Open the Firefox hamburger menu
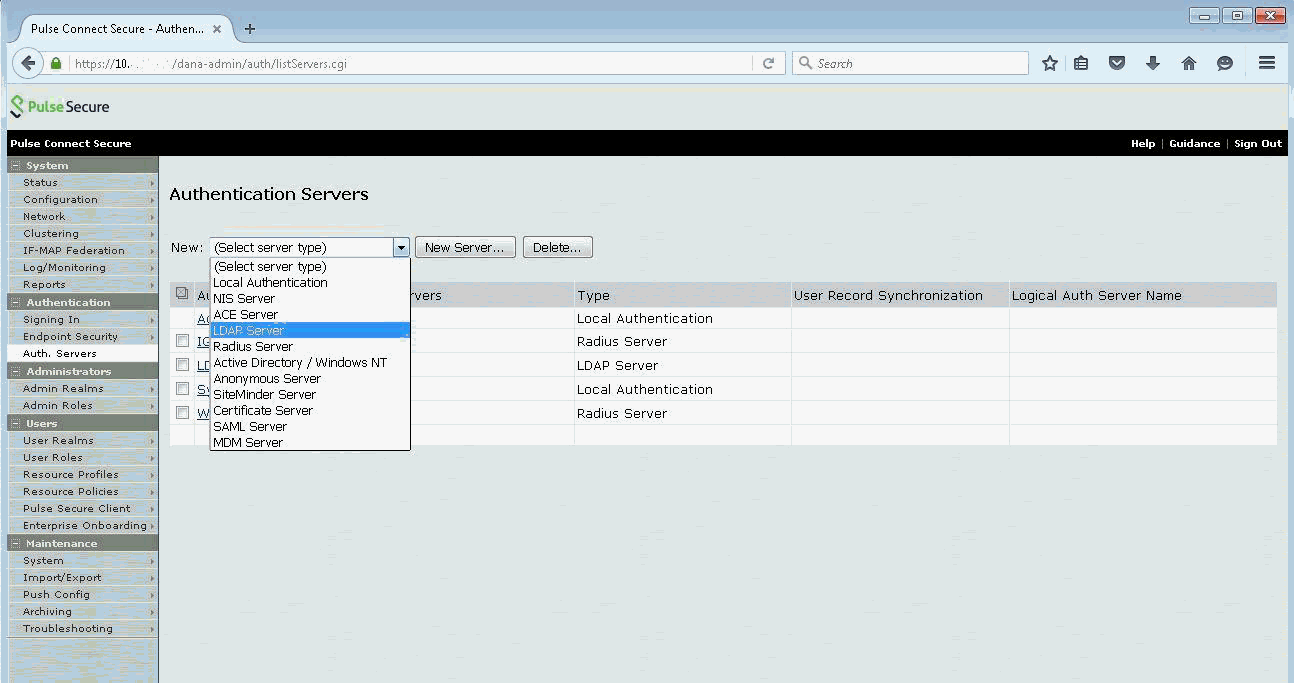The image size is (1294, 683). click(x=1266, y=63)
